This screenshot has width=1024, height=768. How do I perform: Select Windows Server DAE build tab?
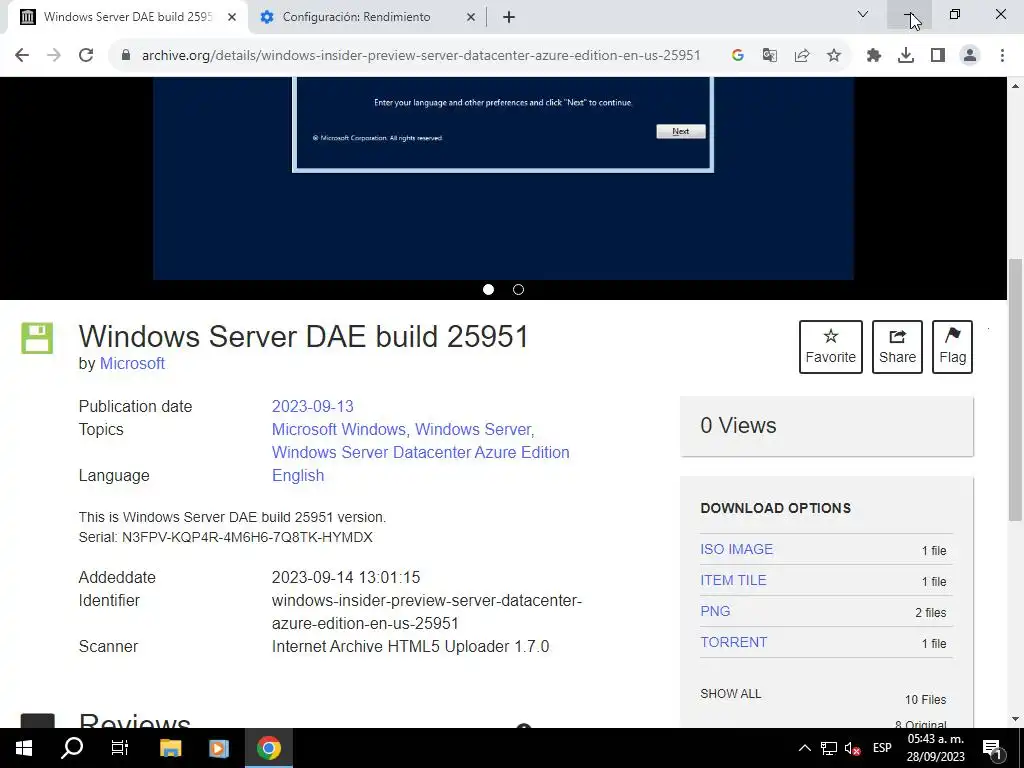point(127,17)
